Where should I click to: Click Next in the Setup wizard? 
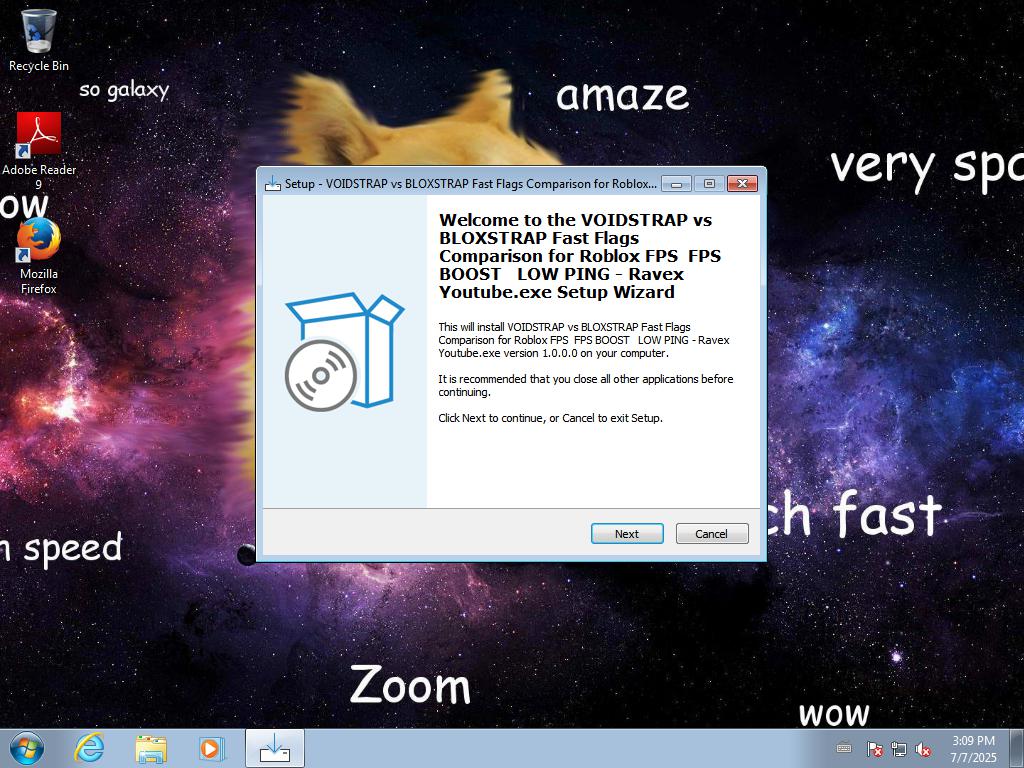tap(627, 534)
